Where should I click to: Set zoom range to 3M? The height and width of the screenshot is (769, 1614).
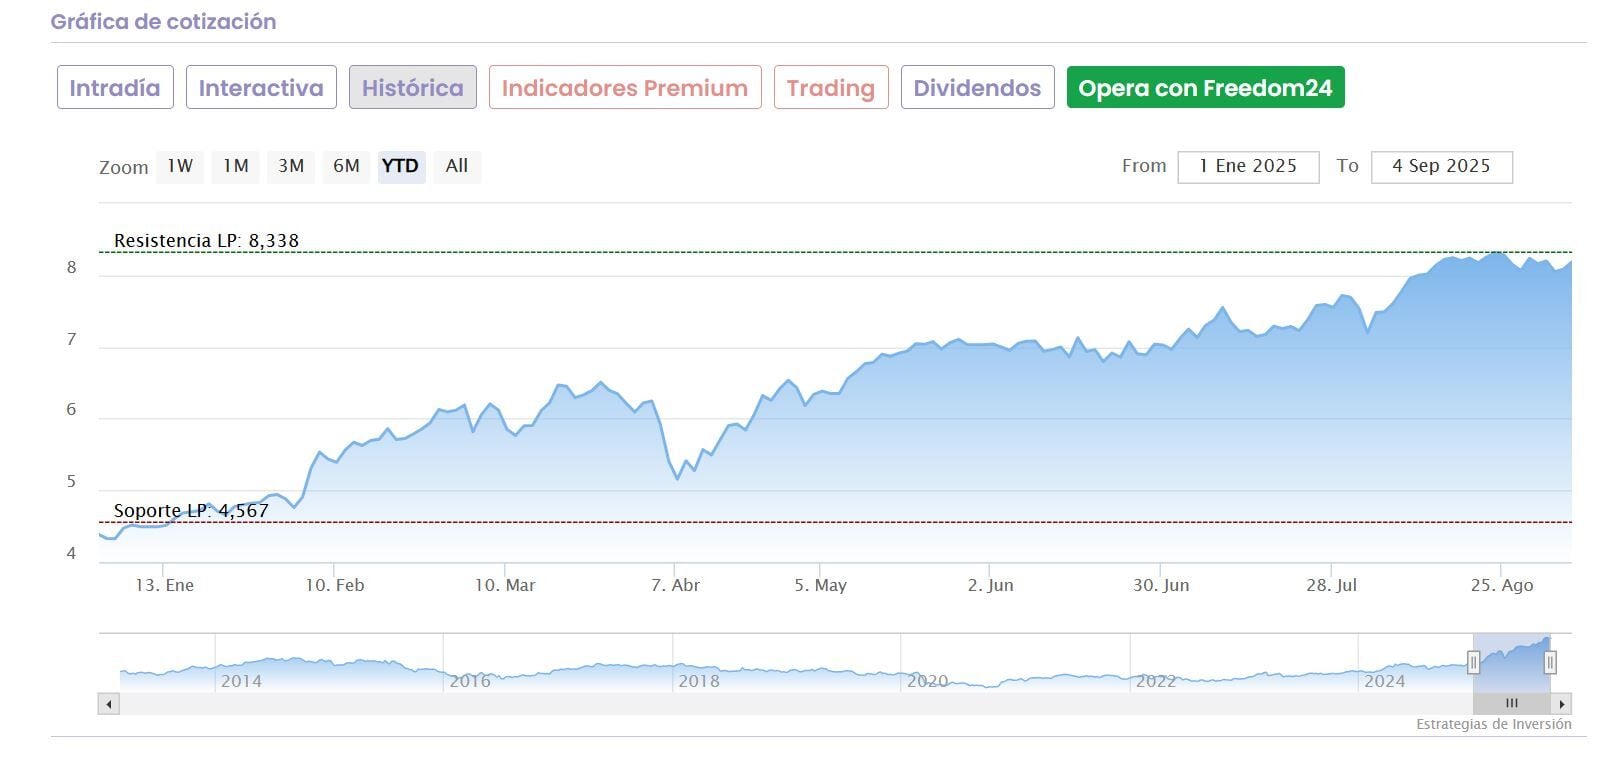point(291,166)
